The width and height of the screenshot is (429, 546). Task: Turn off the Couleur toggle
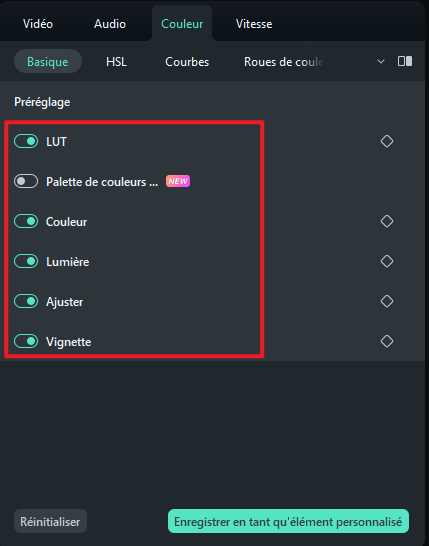point(26,221)
